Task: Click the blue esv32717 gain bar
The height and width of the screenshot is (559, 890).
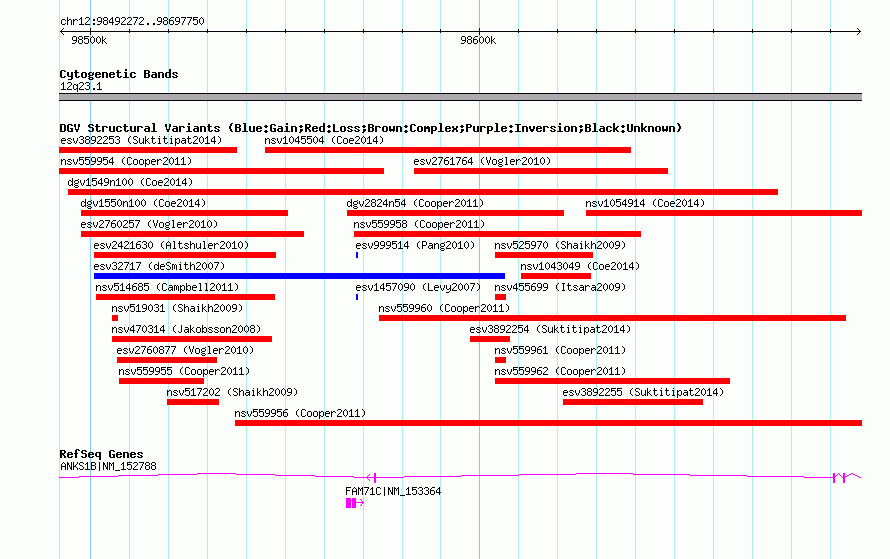Action: point(299,276)
